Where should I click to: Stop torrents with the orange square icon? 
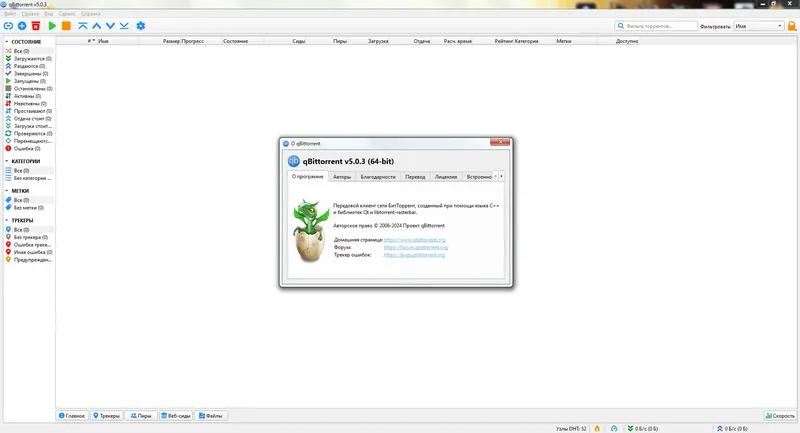pyautogui.click(x=66, y=26)
